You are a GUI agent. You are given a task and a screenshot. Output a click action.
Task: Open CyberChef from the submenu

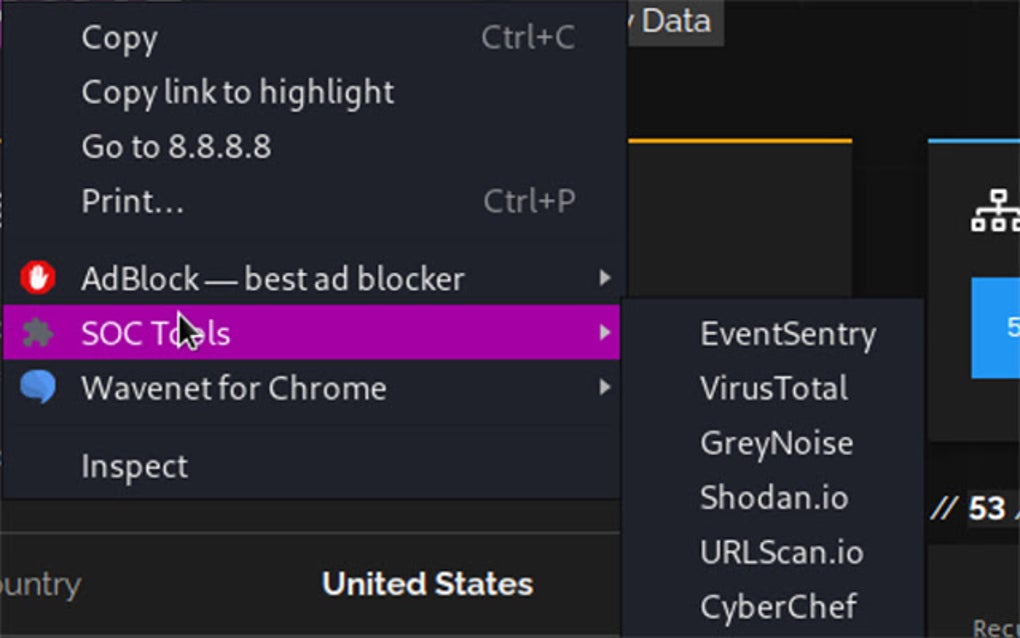(777, 606)
